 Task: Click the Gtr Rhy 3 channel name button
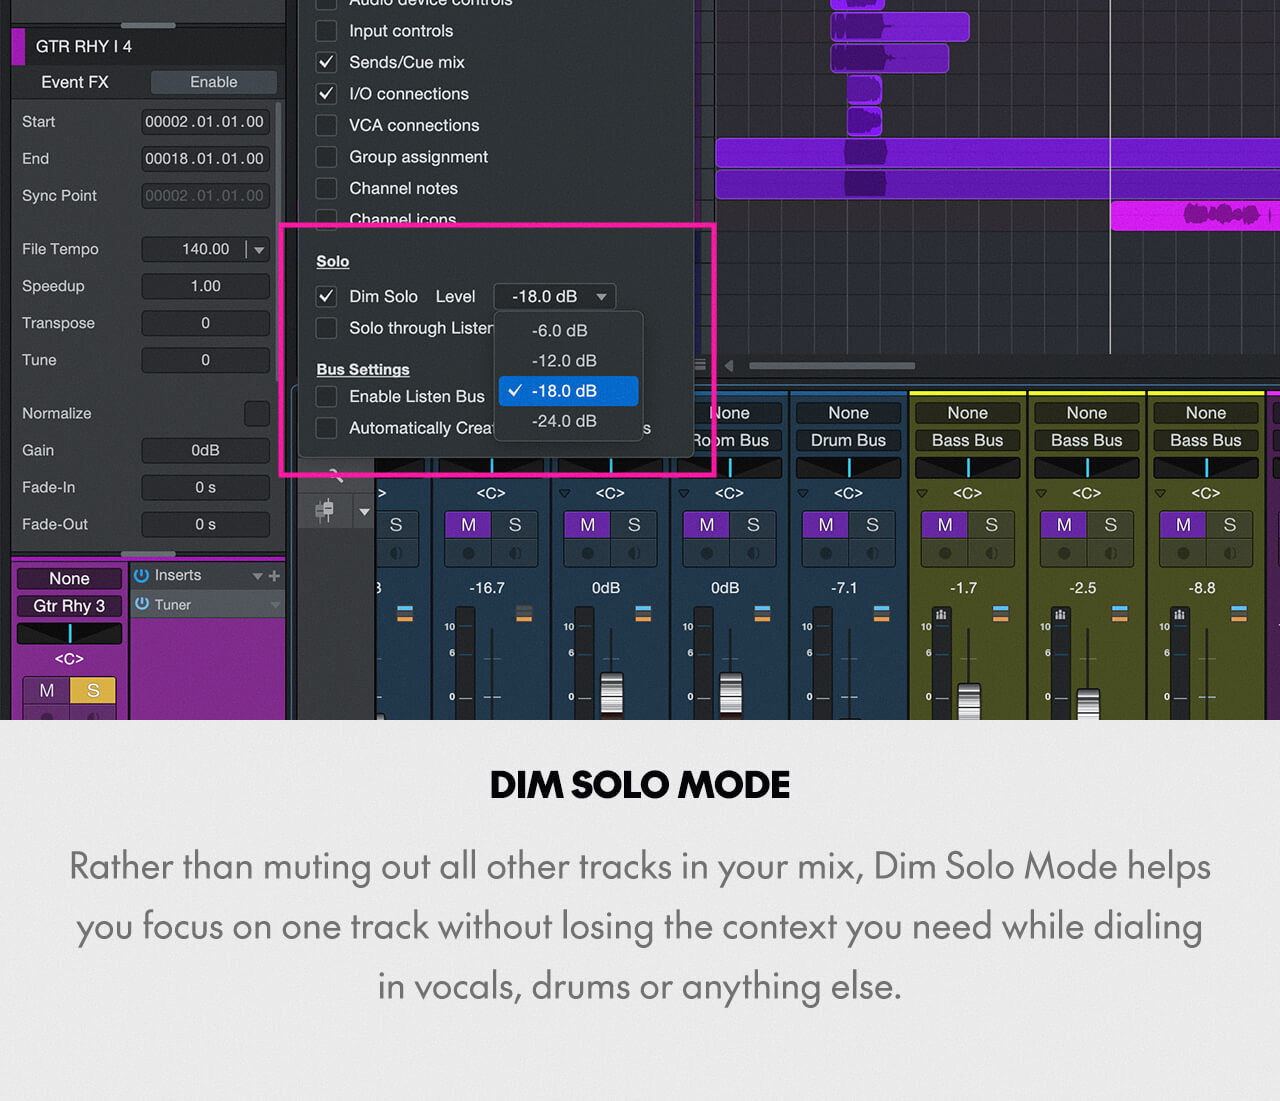click(69, 606)
